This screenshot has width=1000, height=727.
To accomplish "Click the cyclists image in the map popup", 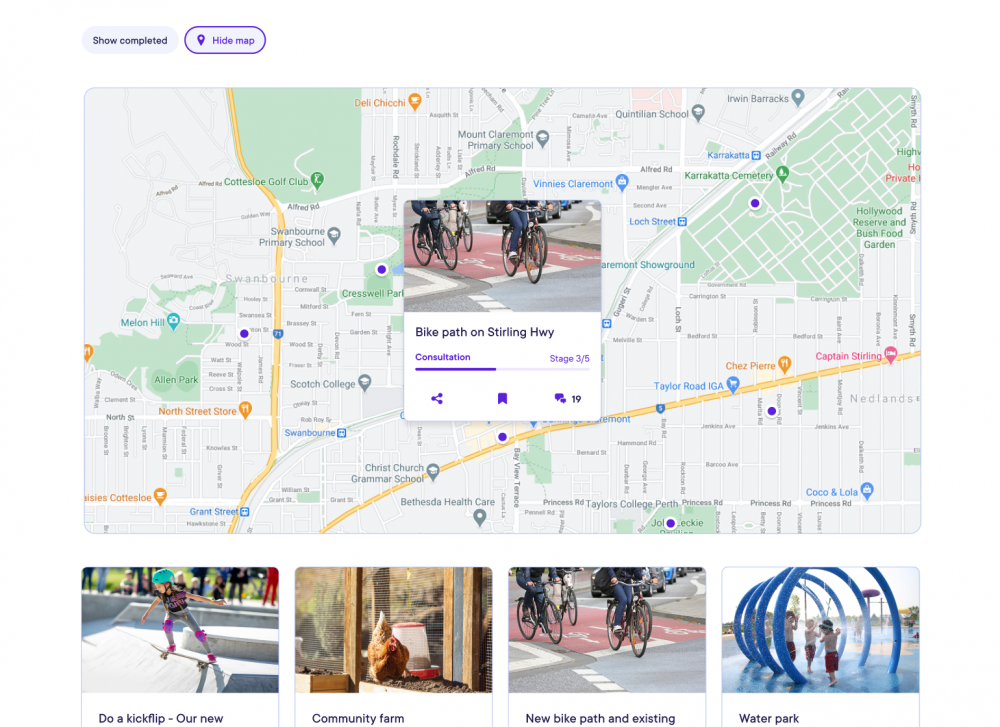I will [503, 251].
